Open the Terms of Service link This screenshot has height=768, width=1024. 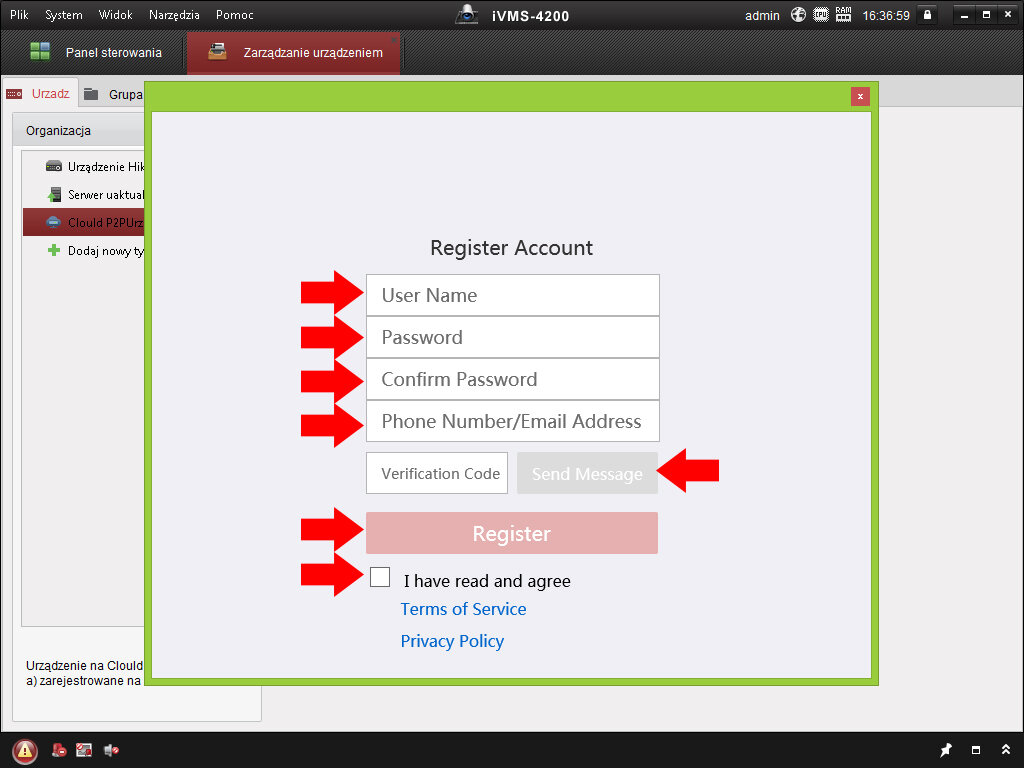[463, 609]
